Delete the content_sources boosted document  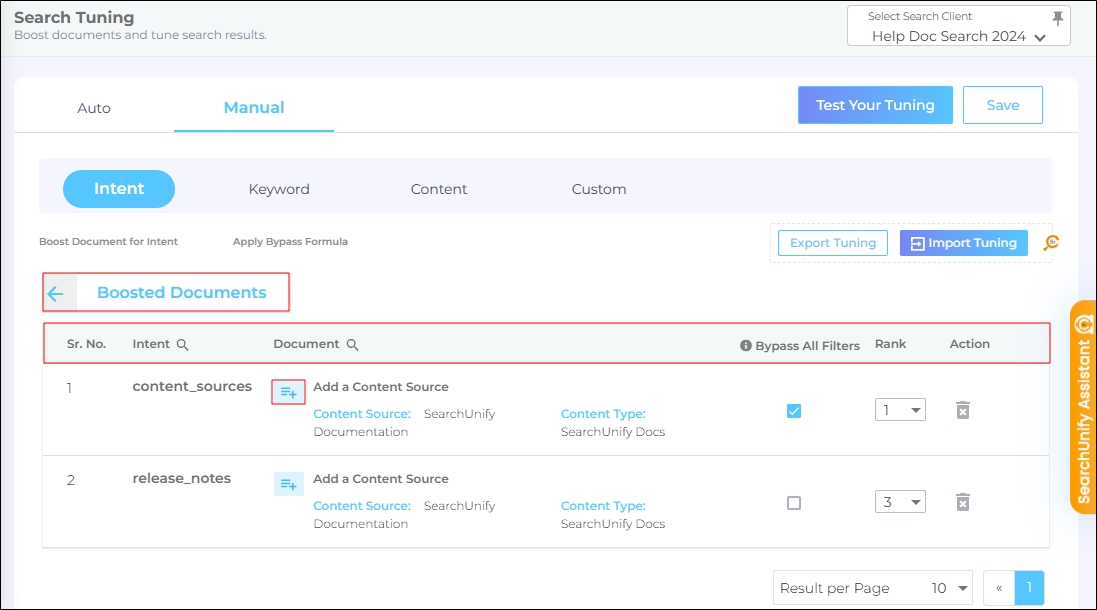962,410
